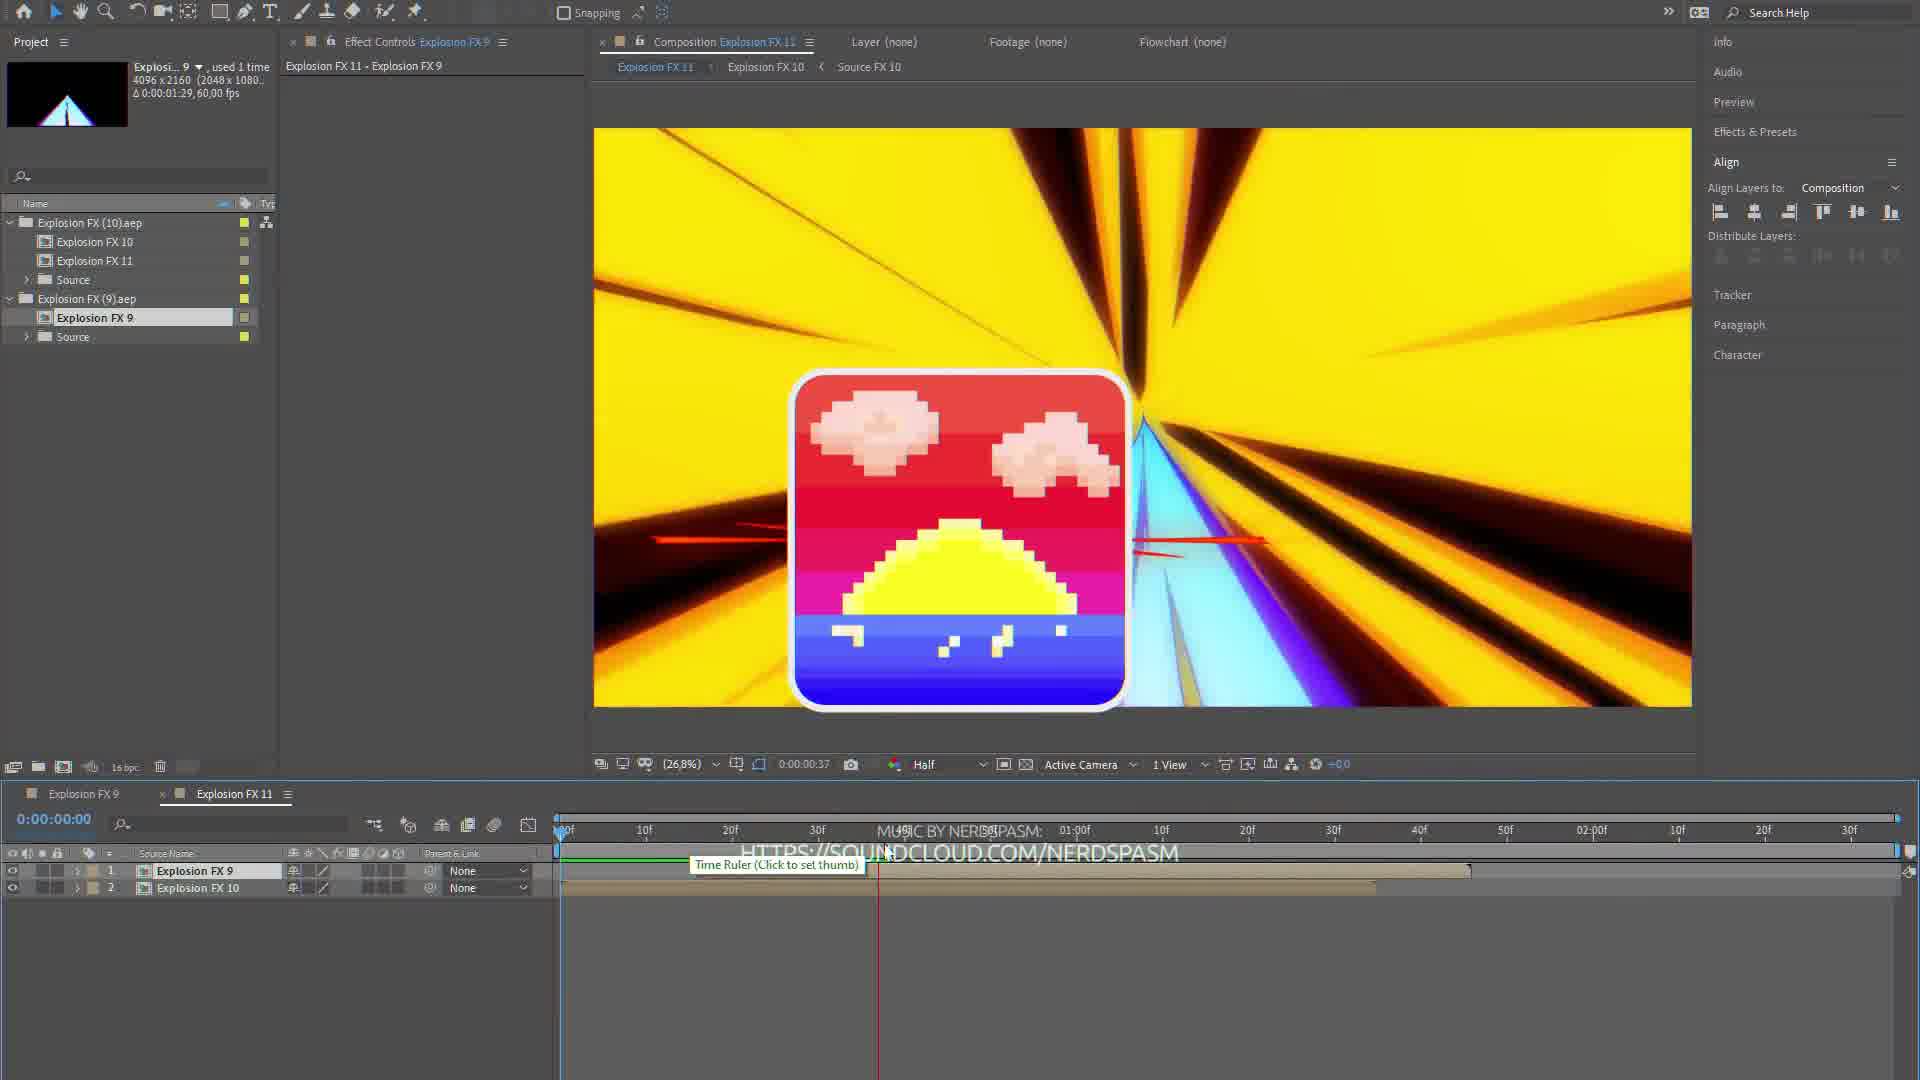This screenshot has width=1920, height=1080.
Task: Open the 1 View layout dropdown
Action: tap(1180, 765)
